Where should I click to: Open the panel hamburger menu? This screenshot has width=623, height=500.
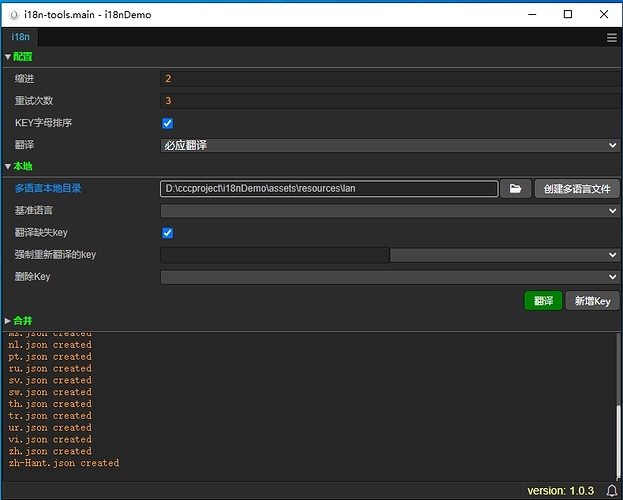click(611, 38)
